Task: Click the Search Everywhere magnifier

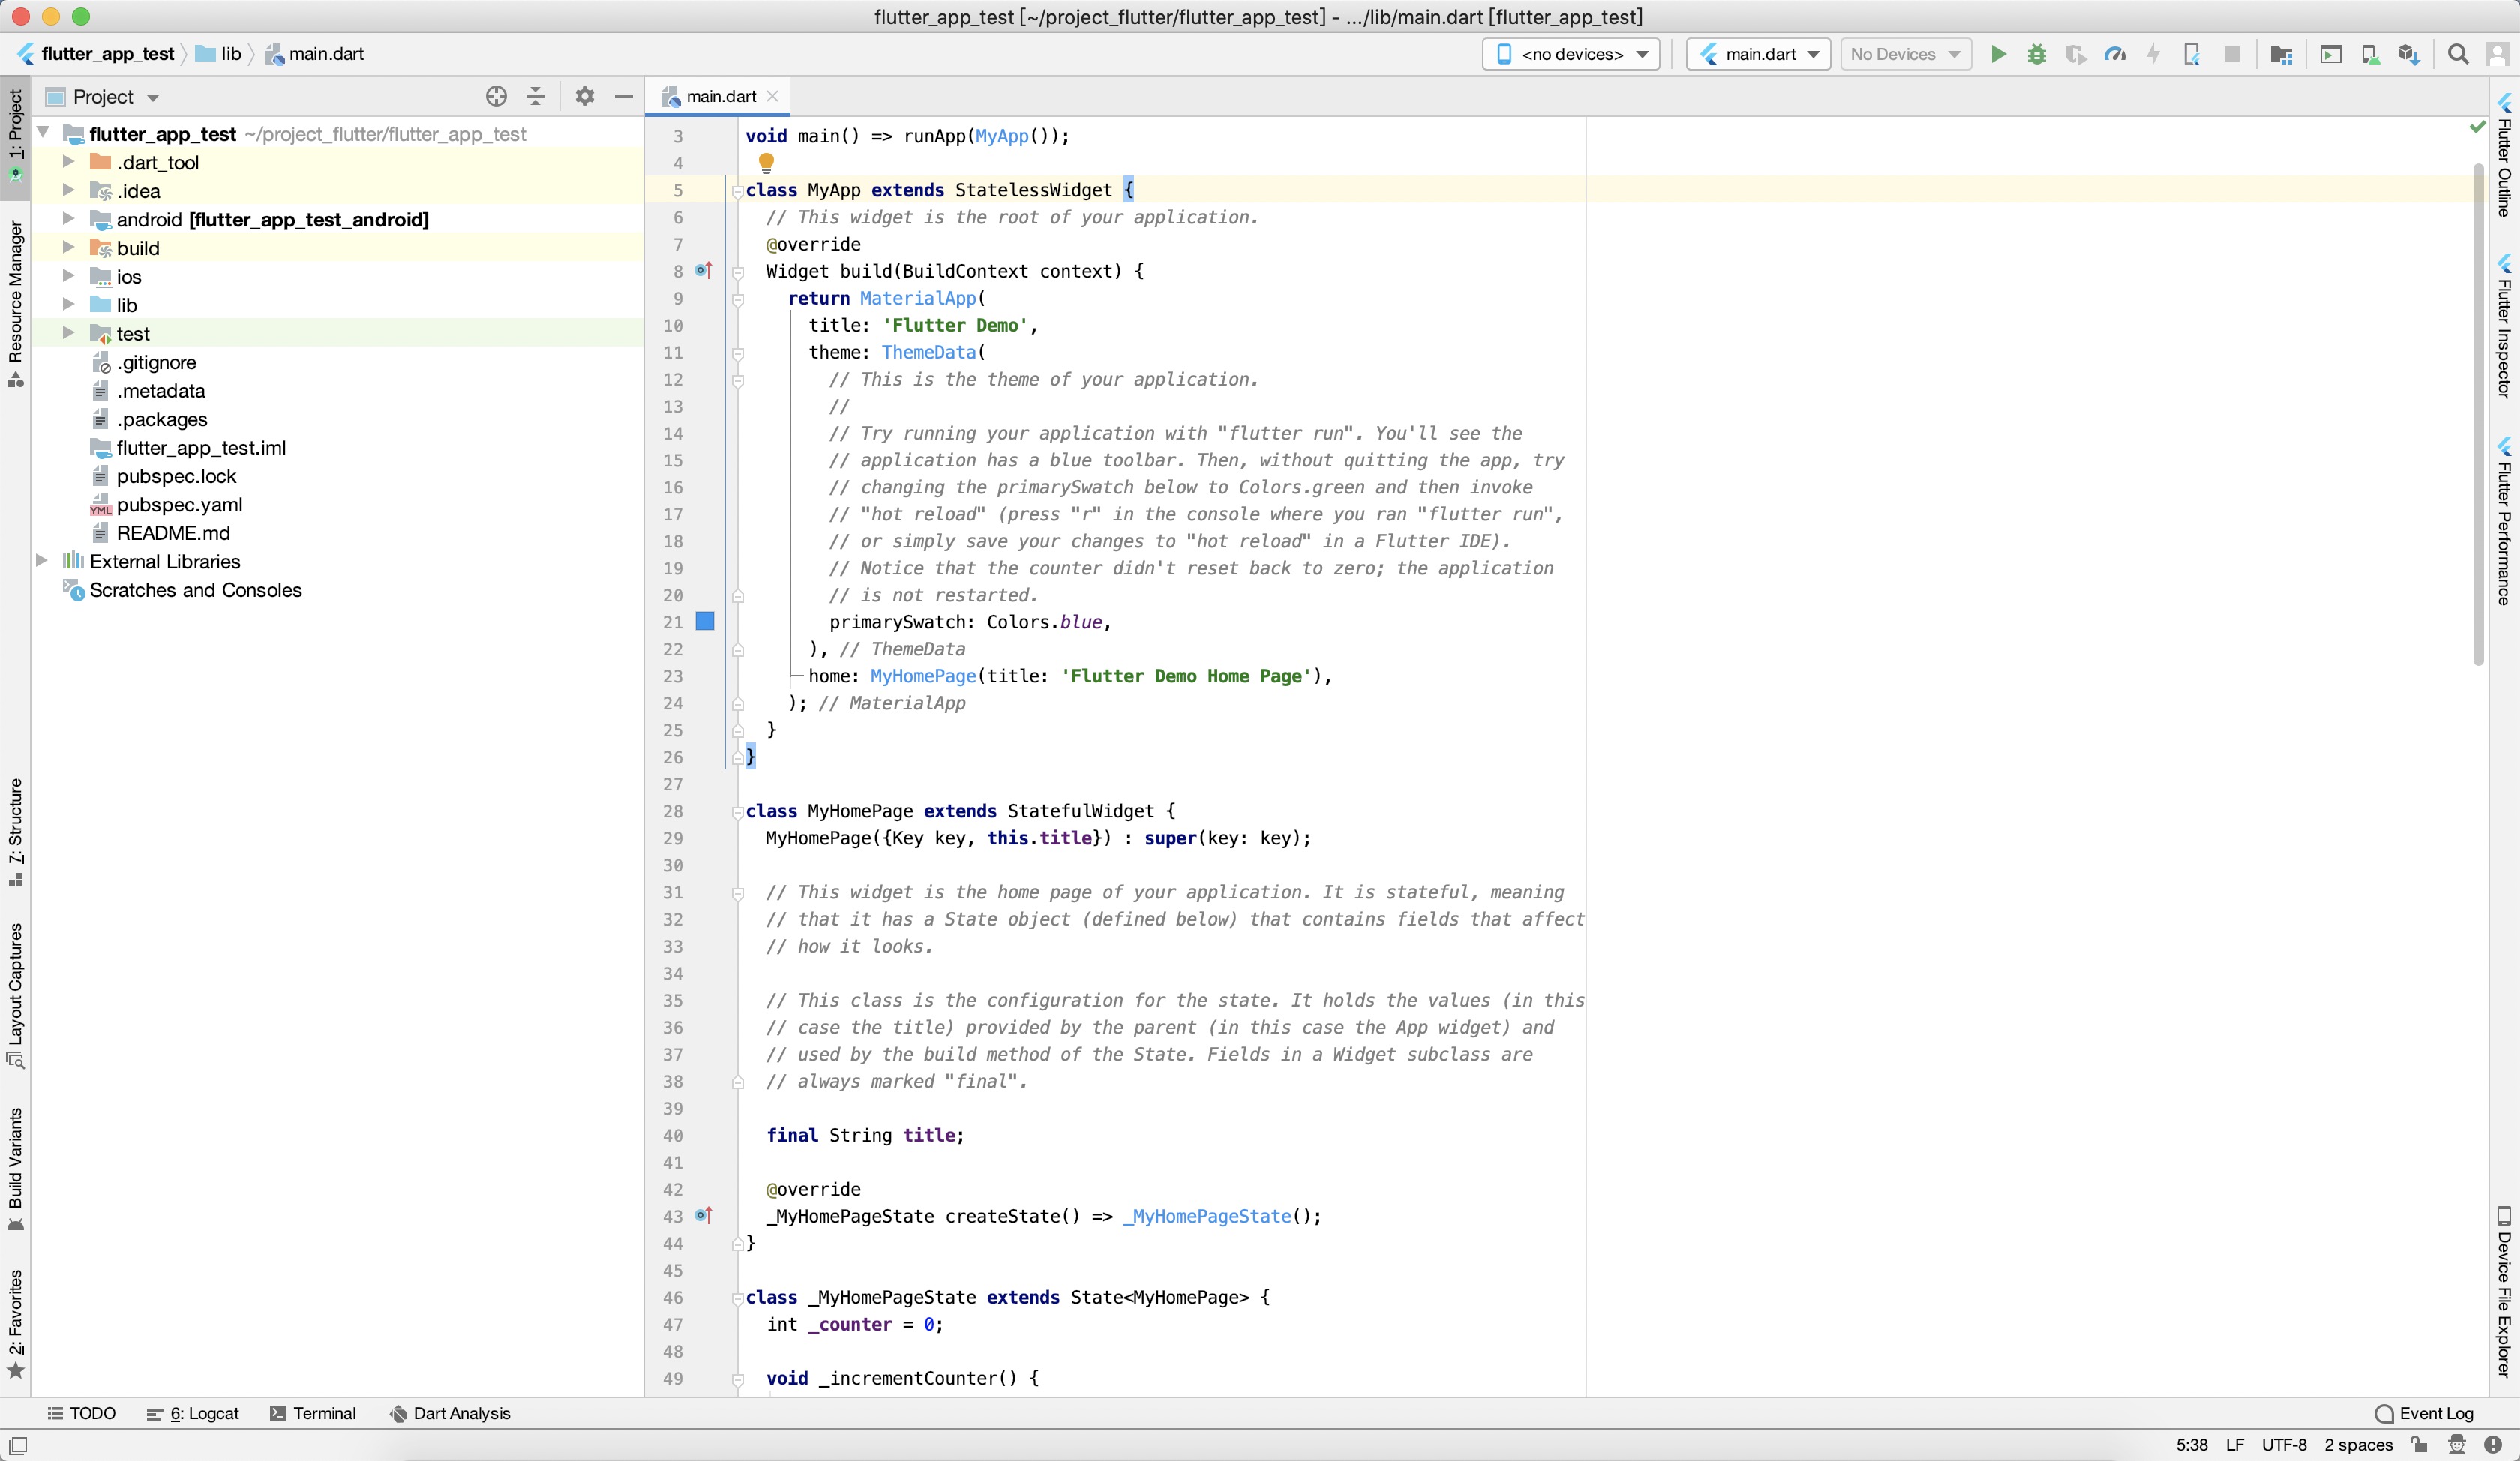Action: click(x=2458, y=54)
